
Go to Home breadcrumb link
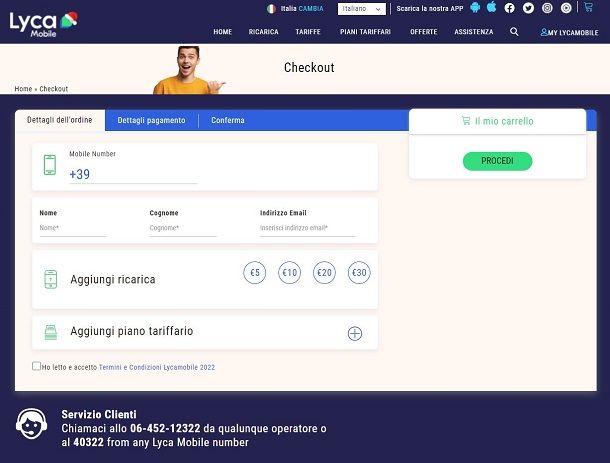[23, 89]
